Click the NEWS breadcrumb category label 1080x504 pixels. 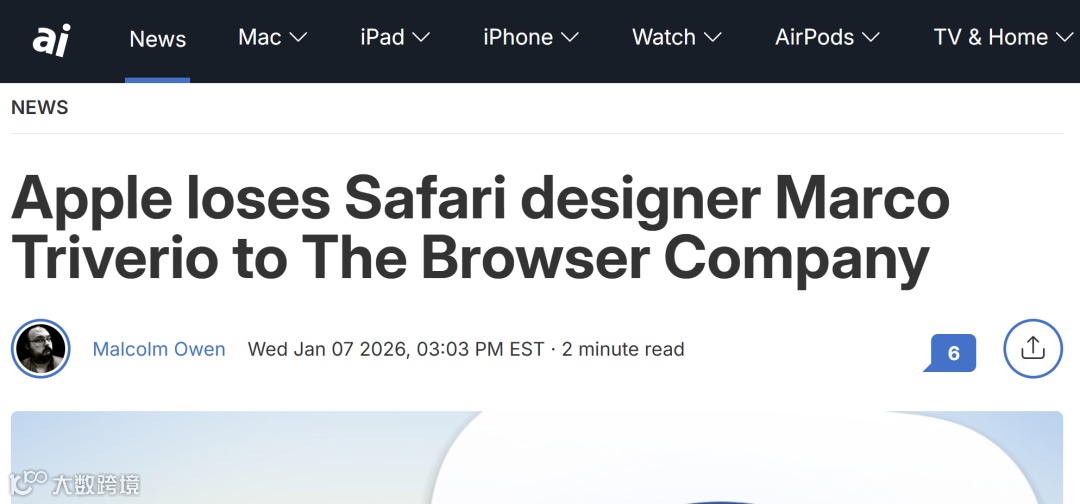(40, 107)
